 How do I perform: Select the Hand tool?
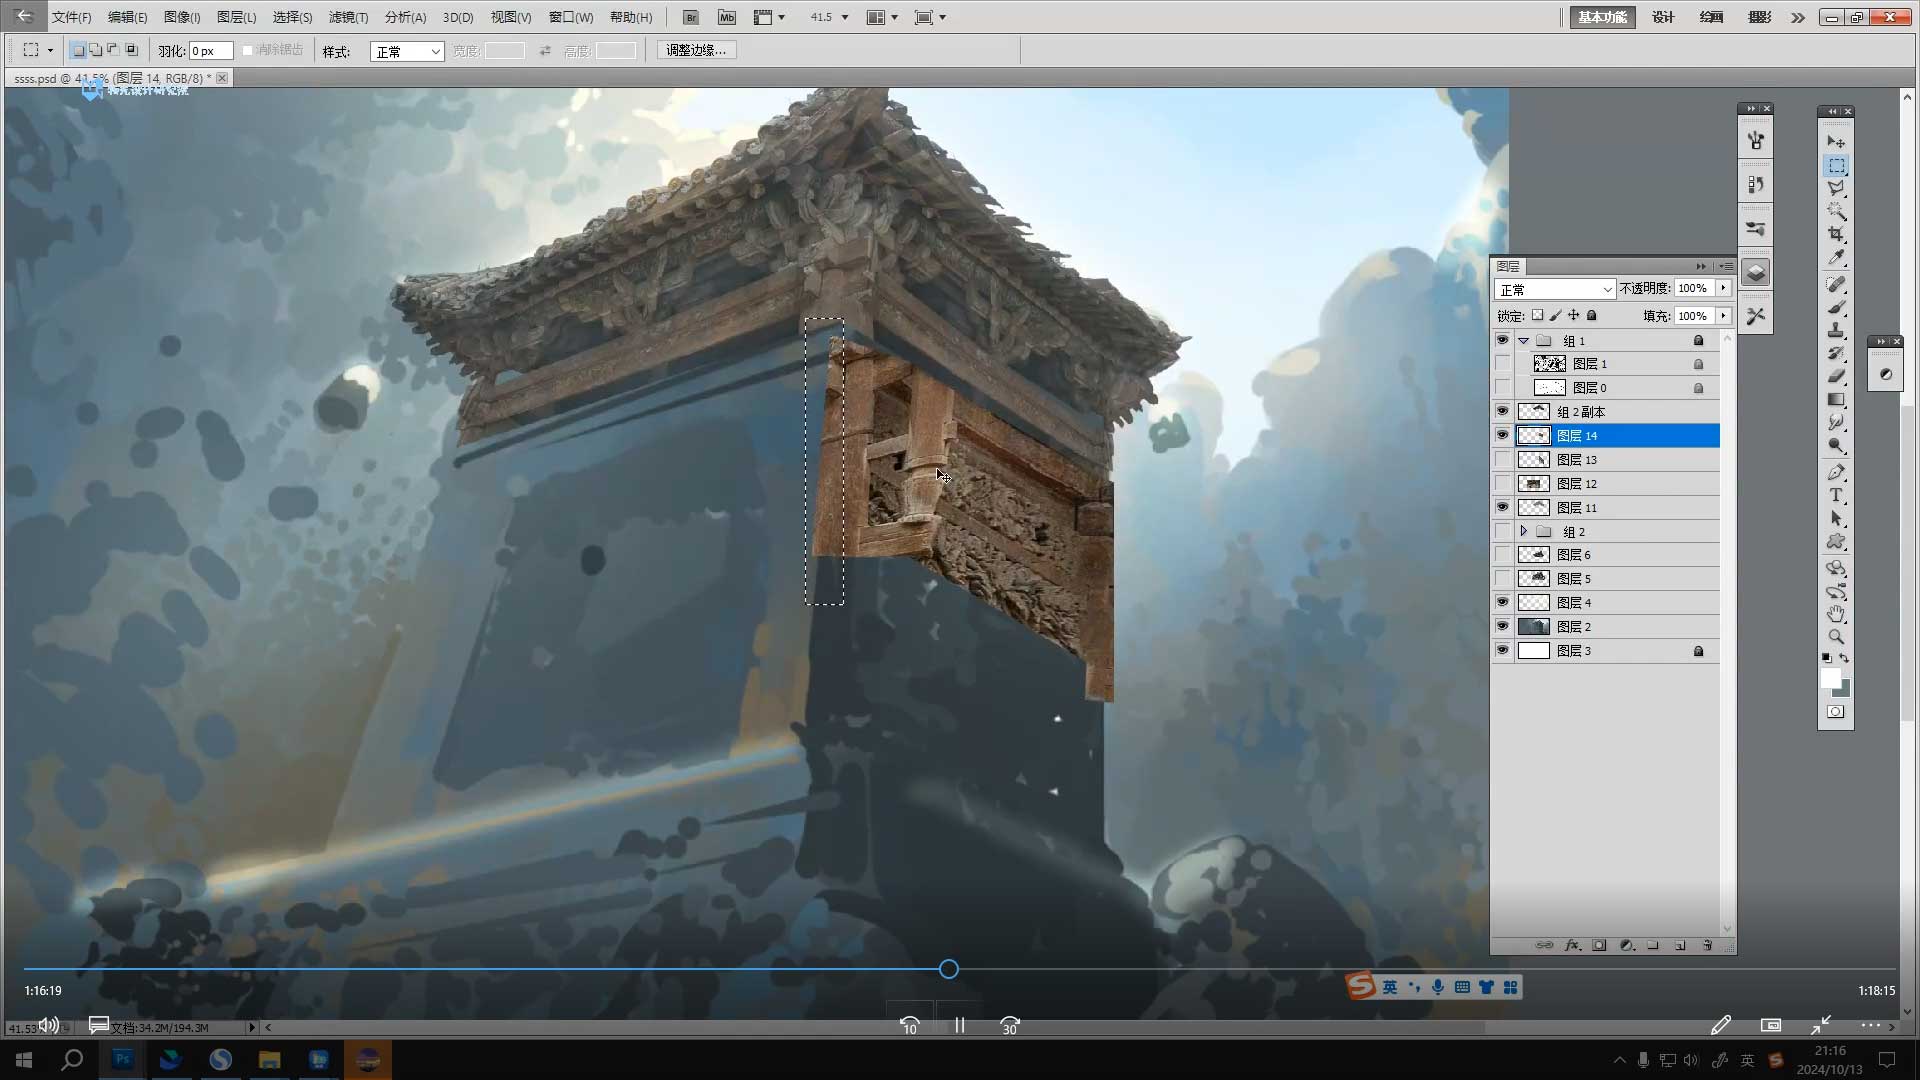click(1836, 614)
